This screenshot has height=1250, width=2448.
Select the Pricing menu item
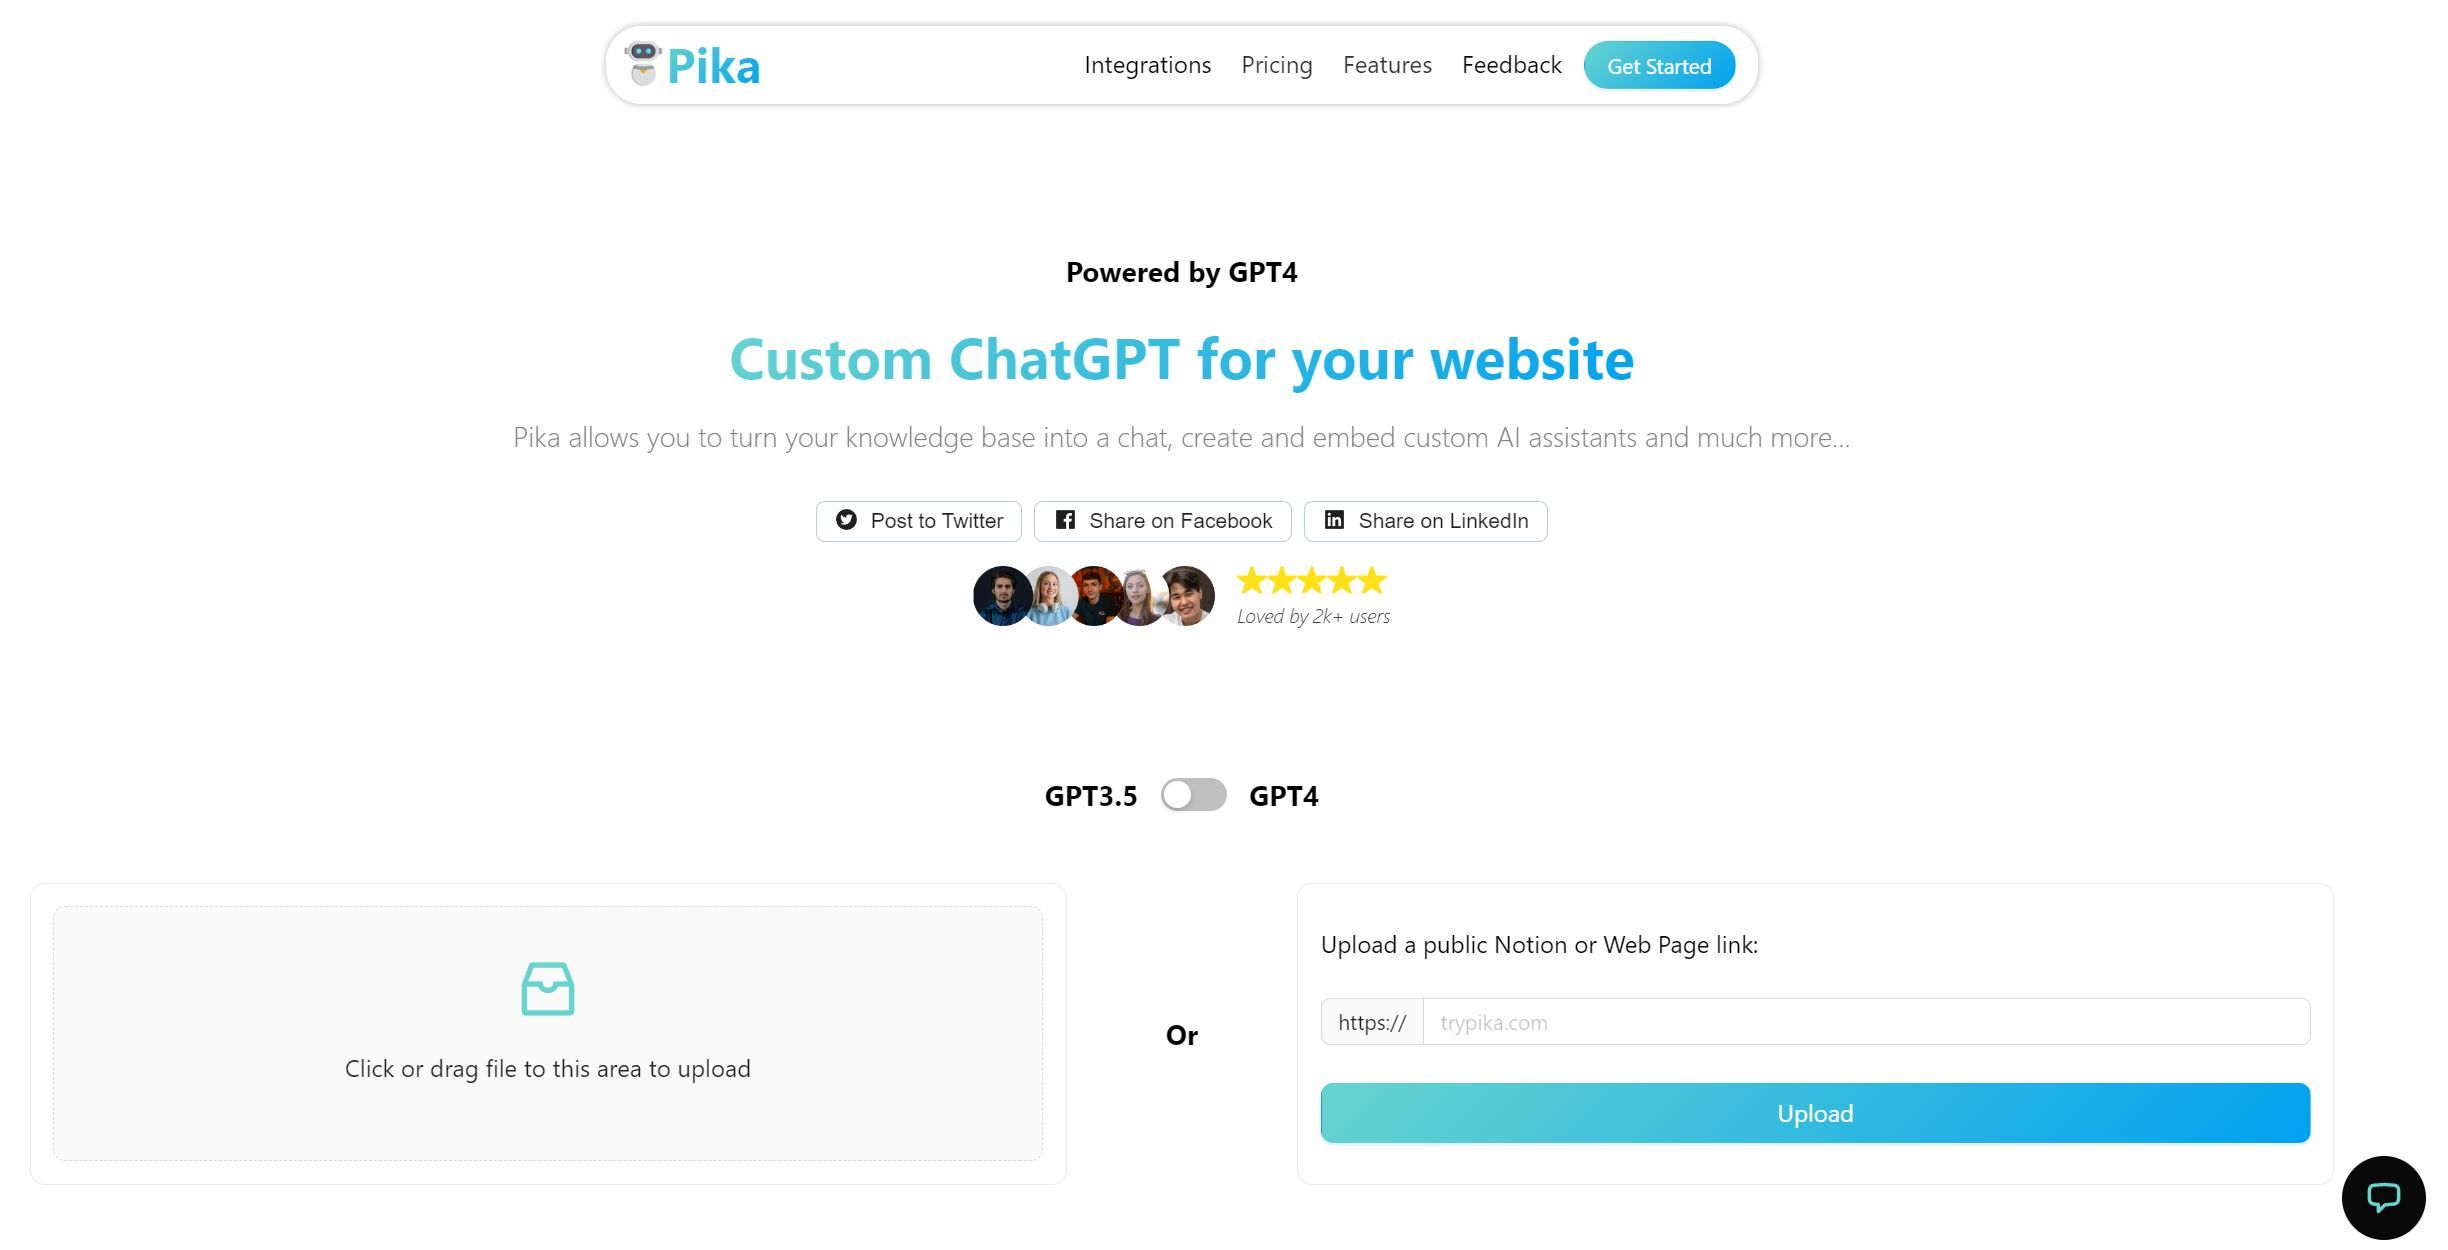1277,64
